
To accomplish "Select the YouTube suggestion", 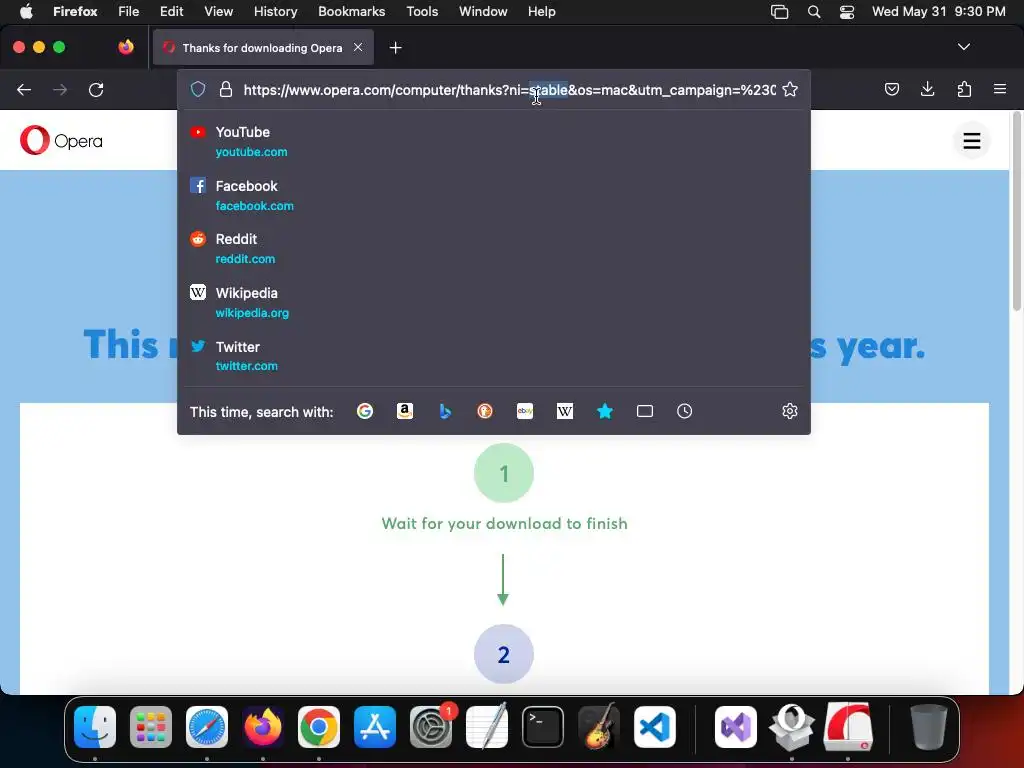I will [x=494, y=142].
